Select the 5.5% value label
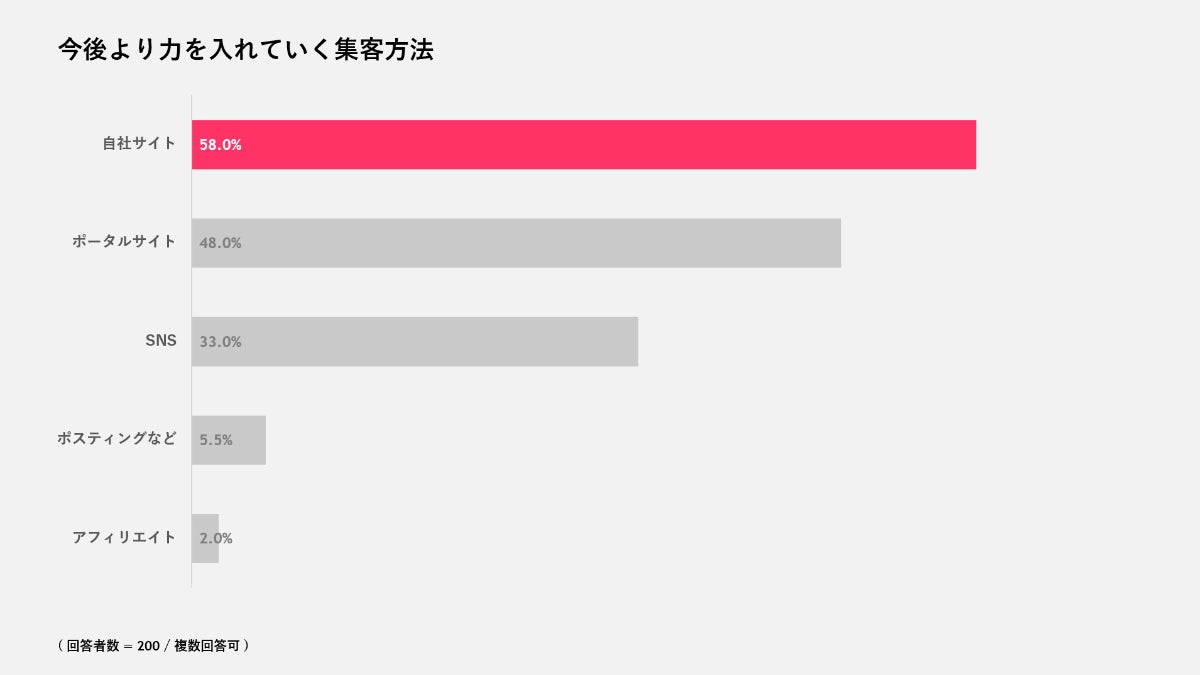Screen dimensions: 1200x675 click(216, 440)
